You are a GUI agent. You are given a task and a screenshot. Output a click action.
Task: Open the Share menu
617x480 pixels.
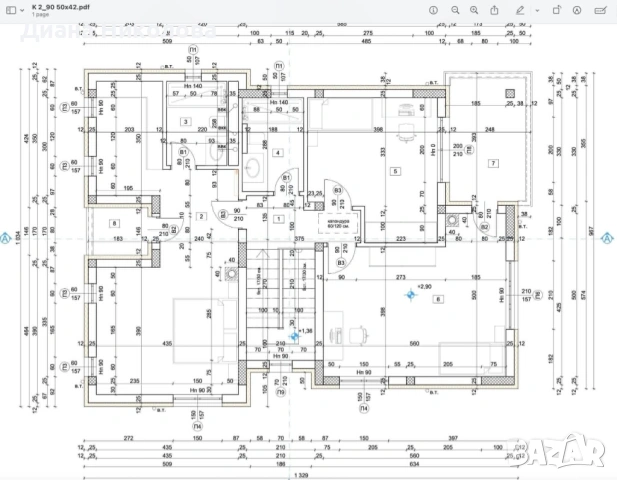coord(494,10)
